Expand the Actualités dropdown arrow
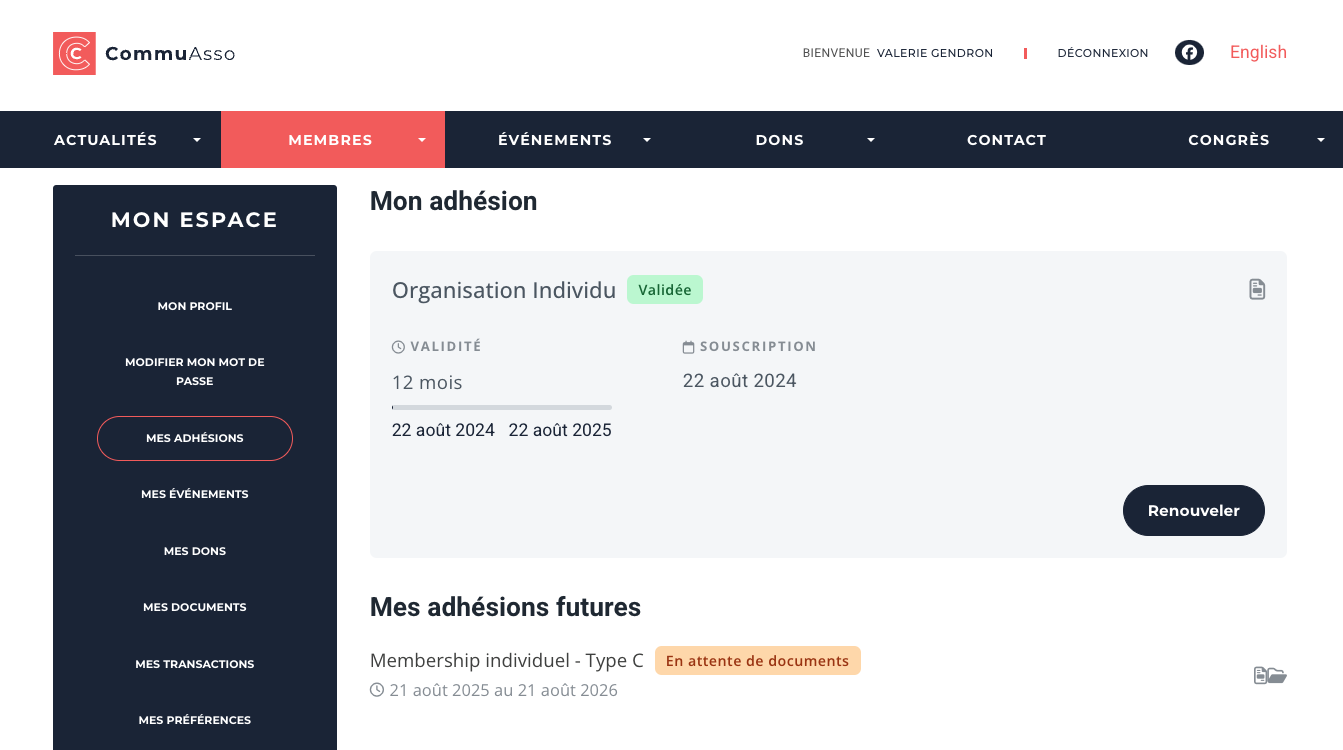Viewport: 1343px width, 750px height. pos(197,140)
